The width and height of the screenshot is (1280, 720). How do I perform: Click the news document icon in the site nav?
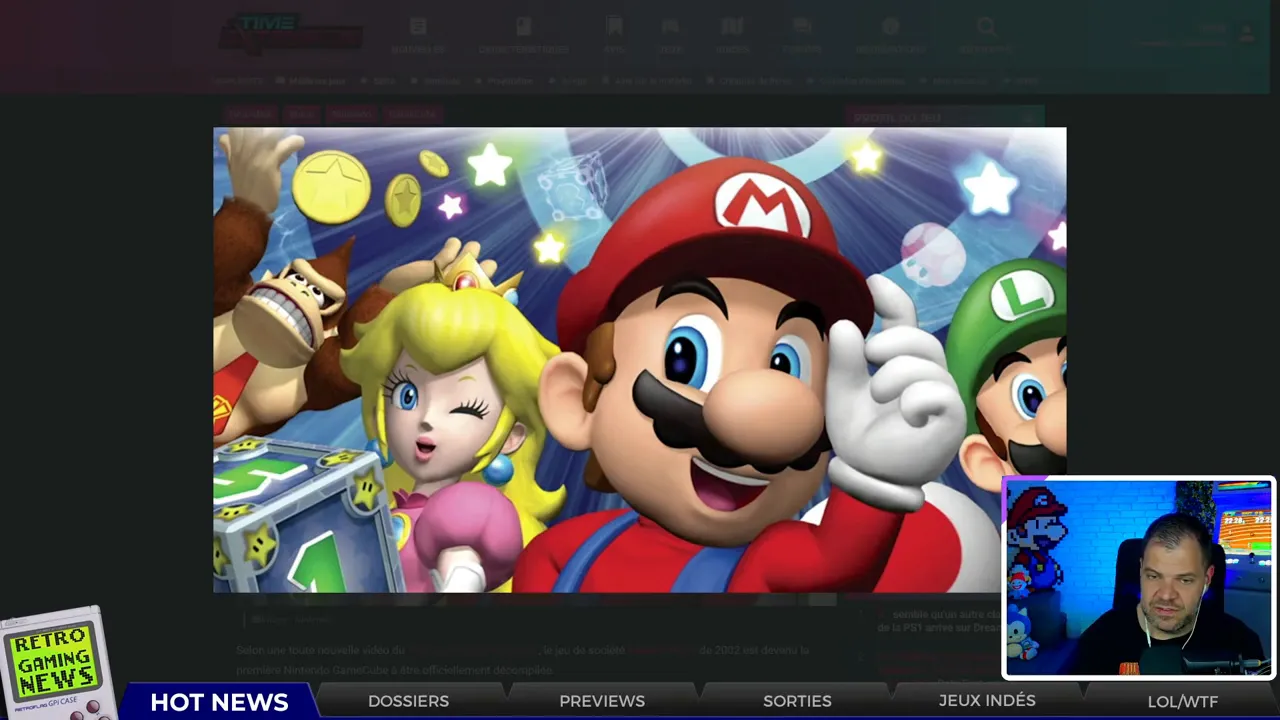click(418, 27)
